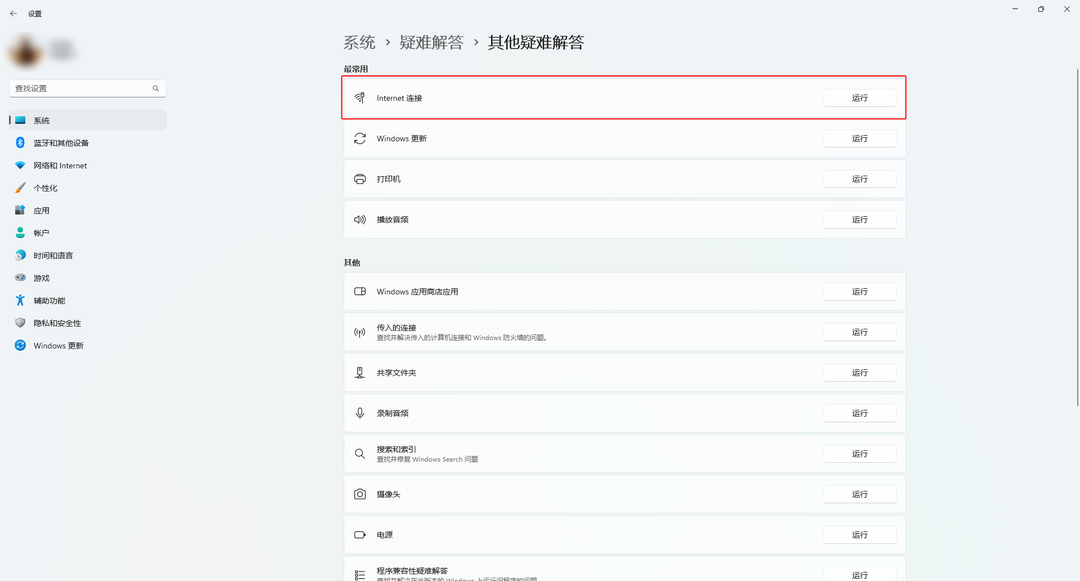Viewport: 1080px width, 581px height.
Task: Run the Windows 更新 troubleshooter
Action: (860, 138)
